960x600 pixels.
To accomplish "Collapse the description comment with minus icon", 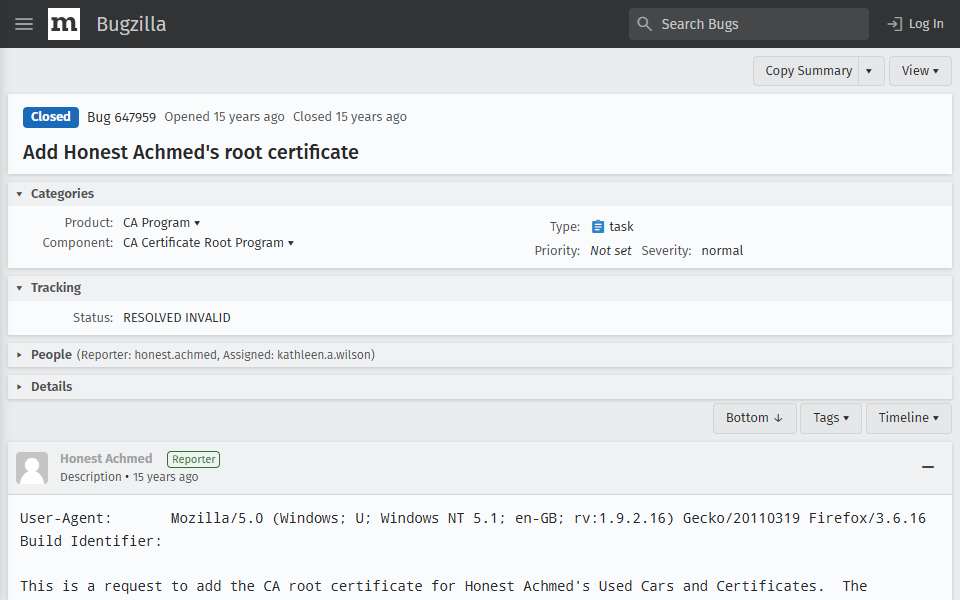I will coord(928,467).
